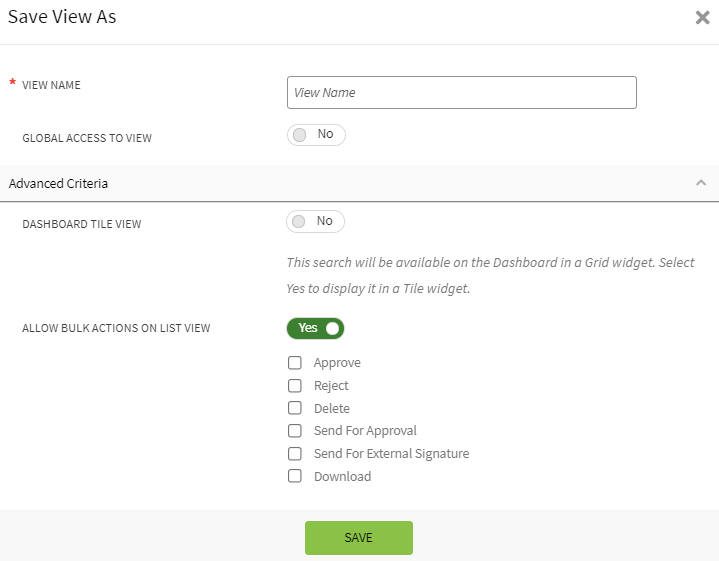Click the "Download" label text

342,477
